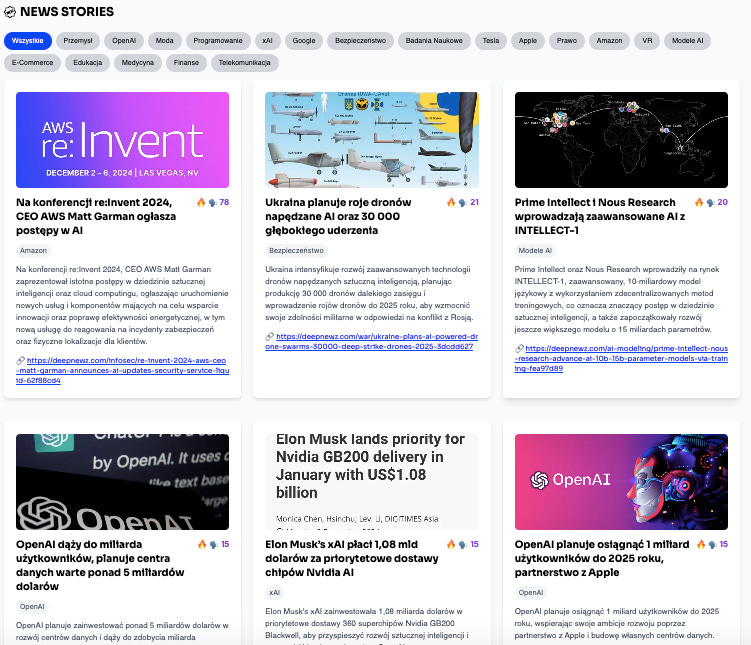
Task: Click link chain icon under AWS story
Action: coord(21,361)
